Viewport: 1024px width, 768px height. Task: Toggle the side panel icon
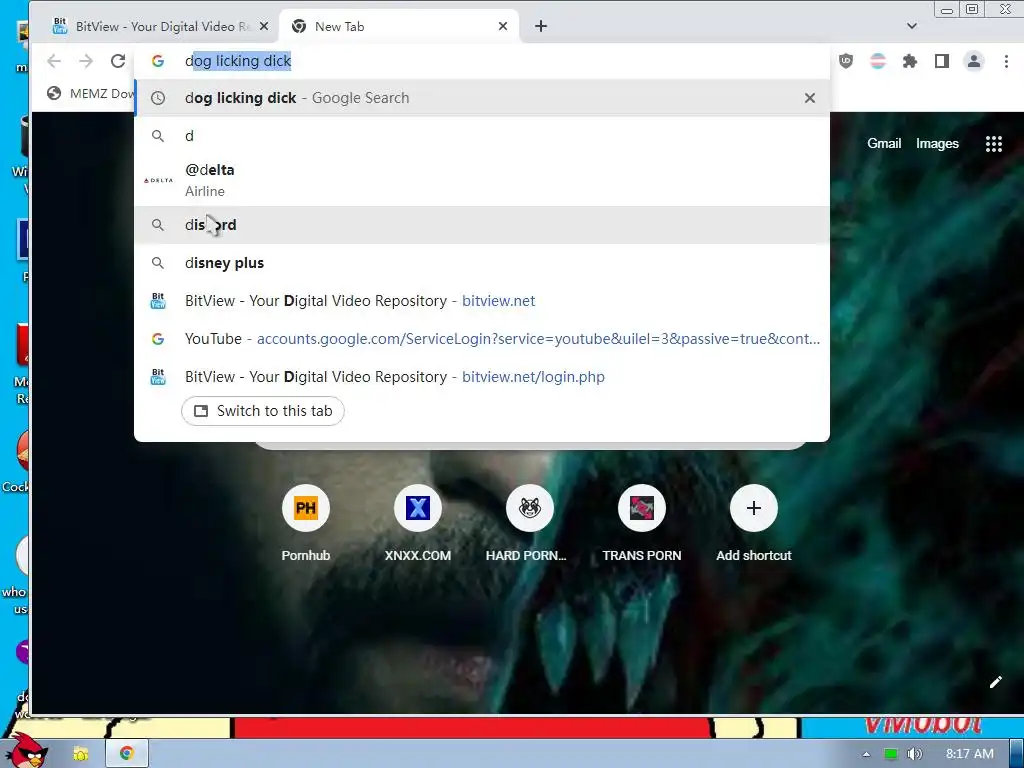(x=942, y=61)
